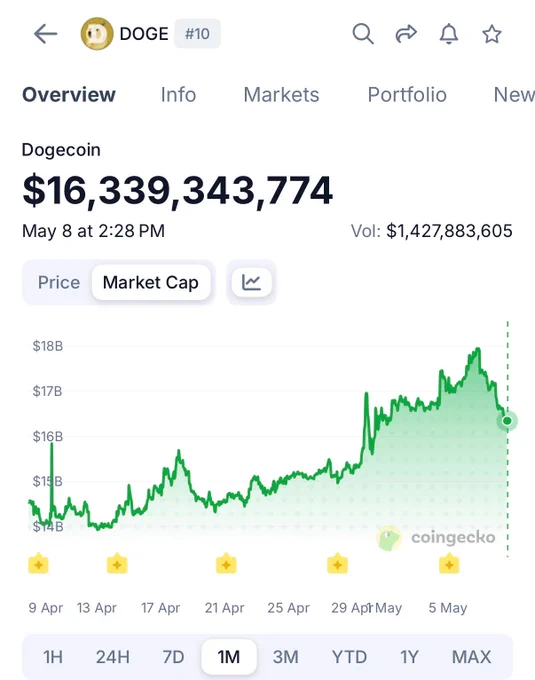Go back with the left arrow
Image resolution: width=535 pixels, height=680 pixels.
[46, 34]
